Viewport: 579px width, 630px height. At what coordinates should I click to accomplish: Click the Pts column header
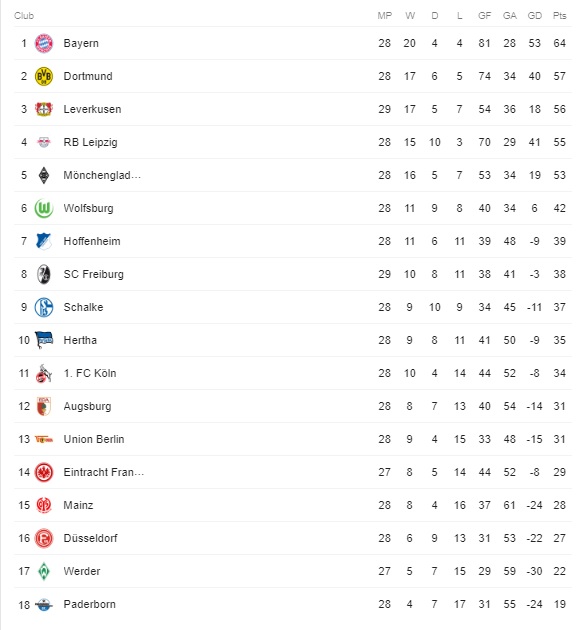coord(559,16)
